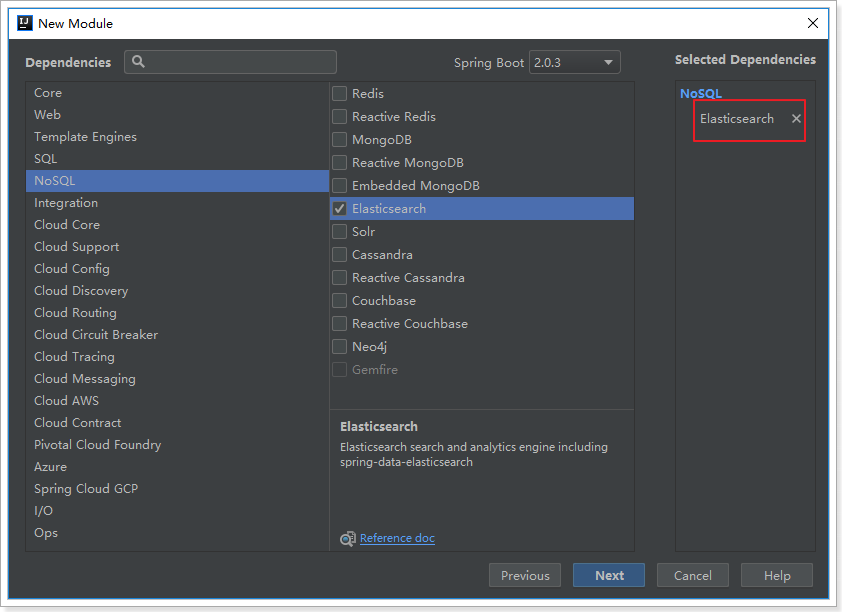Image resolution: width=842 pixels, height=612 pixels.
Task: Choose Cloud Discovery category
Action: [81, 291]
